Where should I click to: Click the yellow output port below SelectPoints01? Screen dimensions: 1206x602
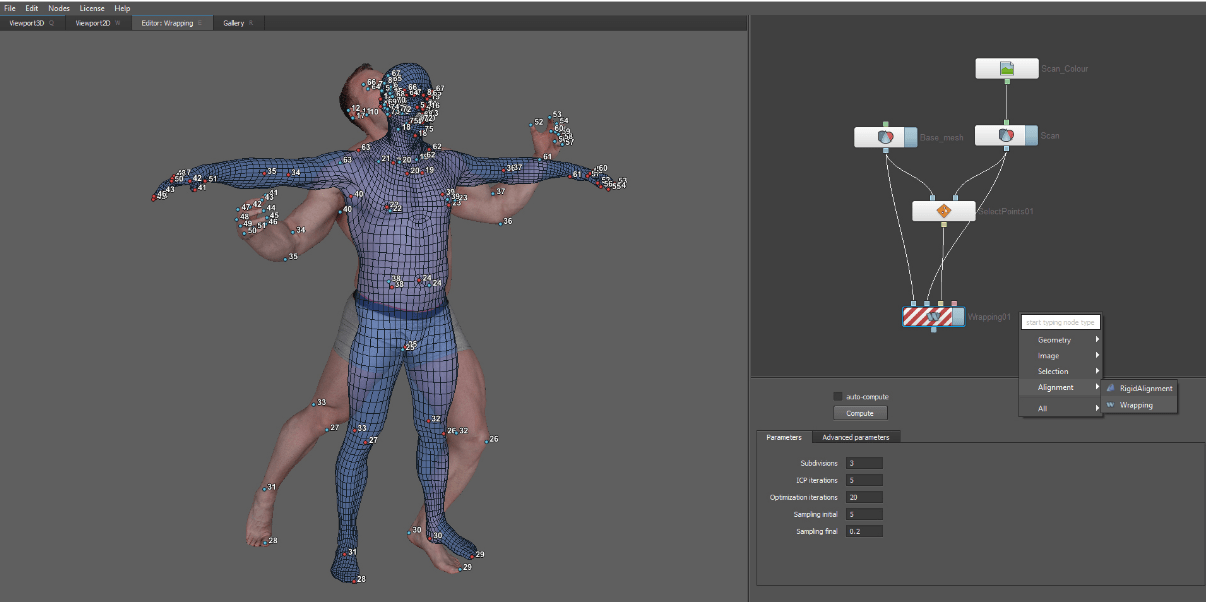coord(944,224)
